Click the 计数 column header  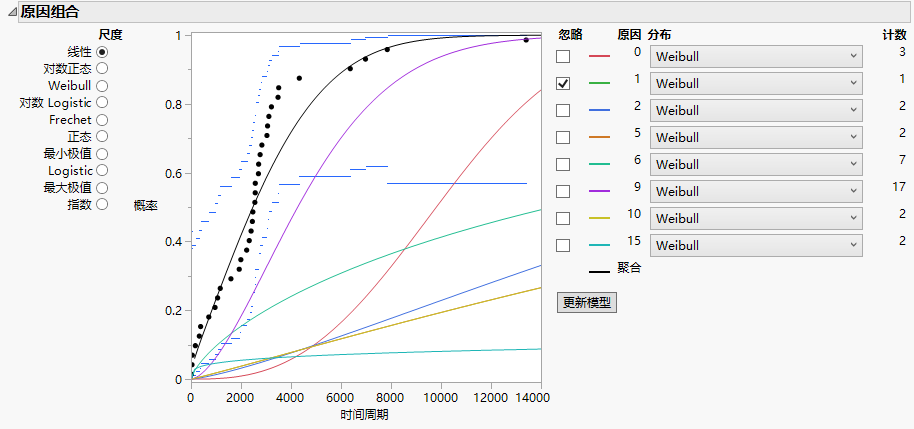click(x=894, y=35)
